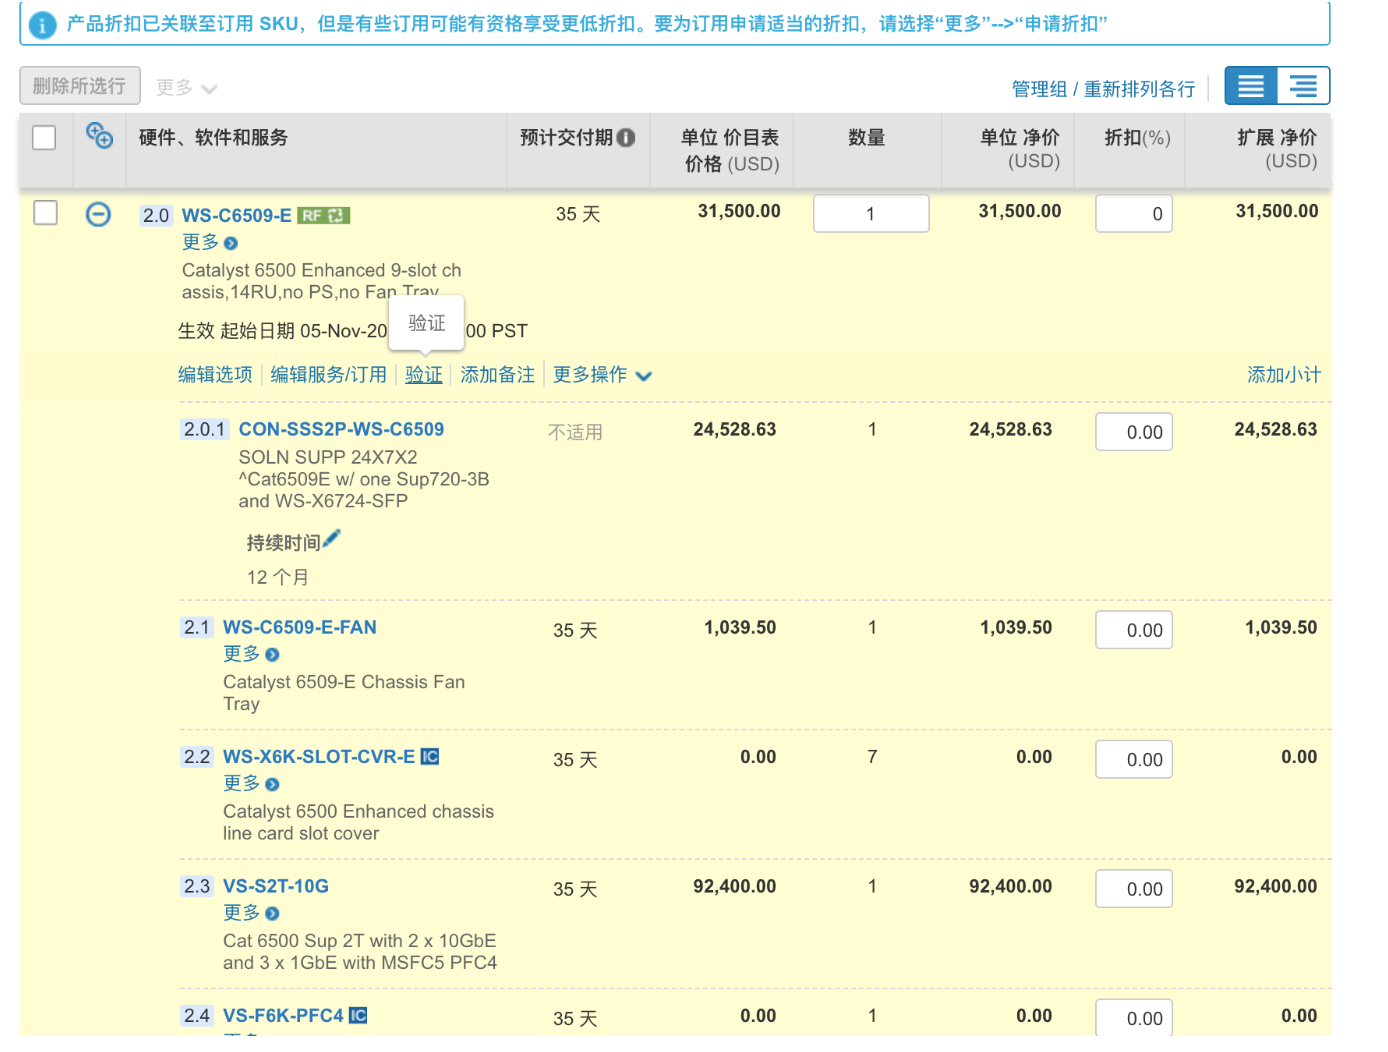Click discount field for WS-C6509-E-FAN
Viewport: 1388px width, 1052px height.
[1134, 630]
